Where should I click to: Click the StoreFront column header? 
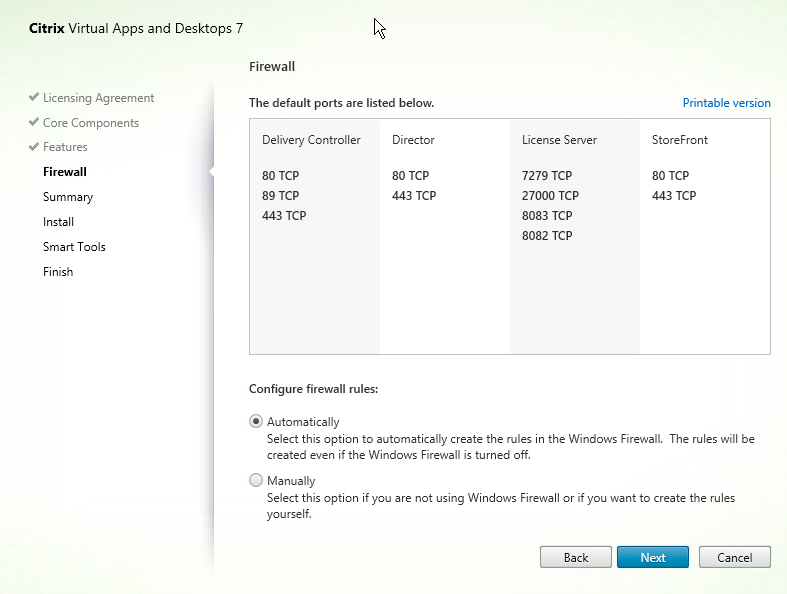(680, 140)
